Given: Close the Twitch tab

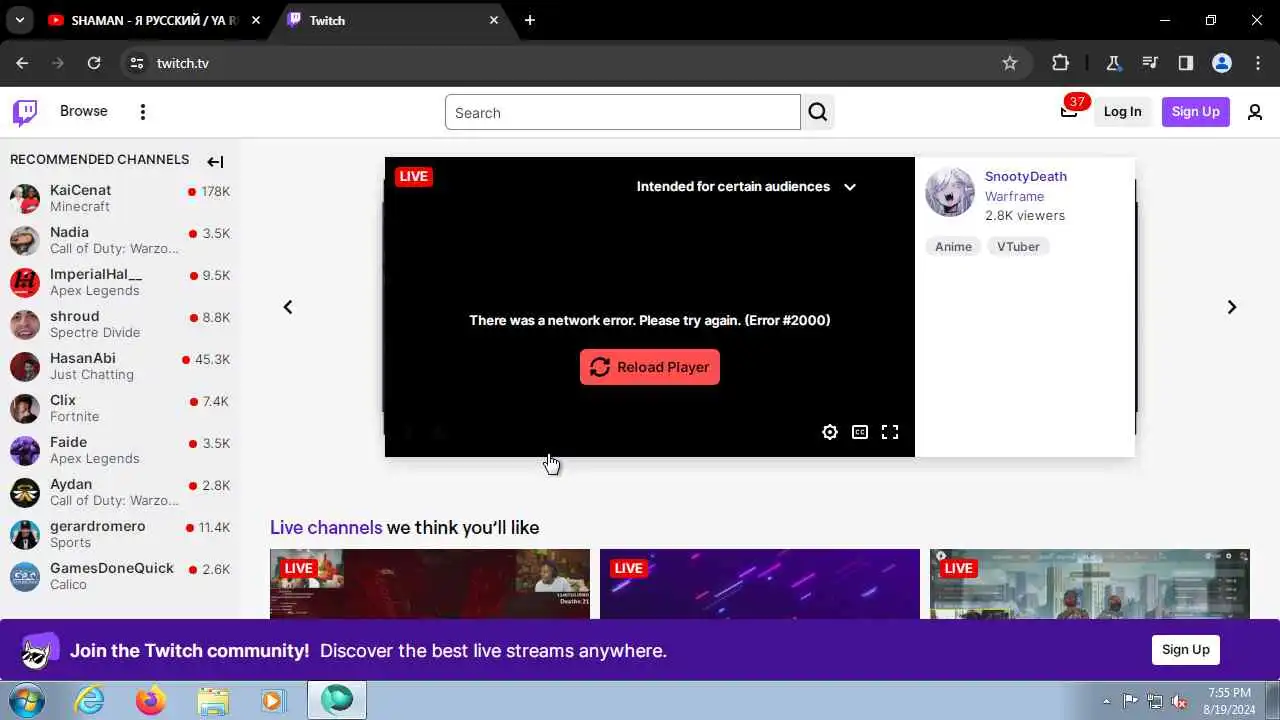Looking at the screenshot, I should tap(494, 20).
